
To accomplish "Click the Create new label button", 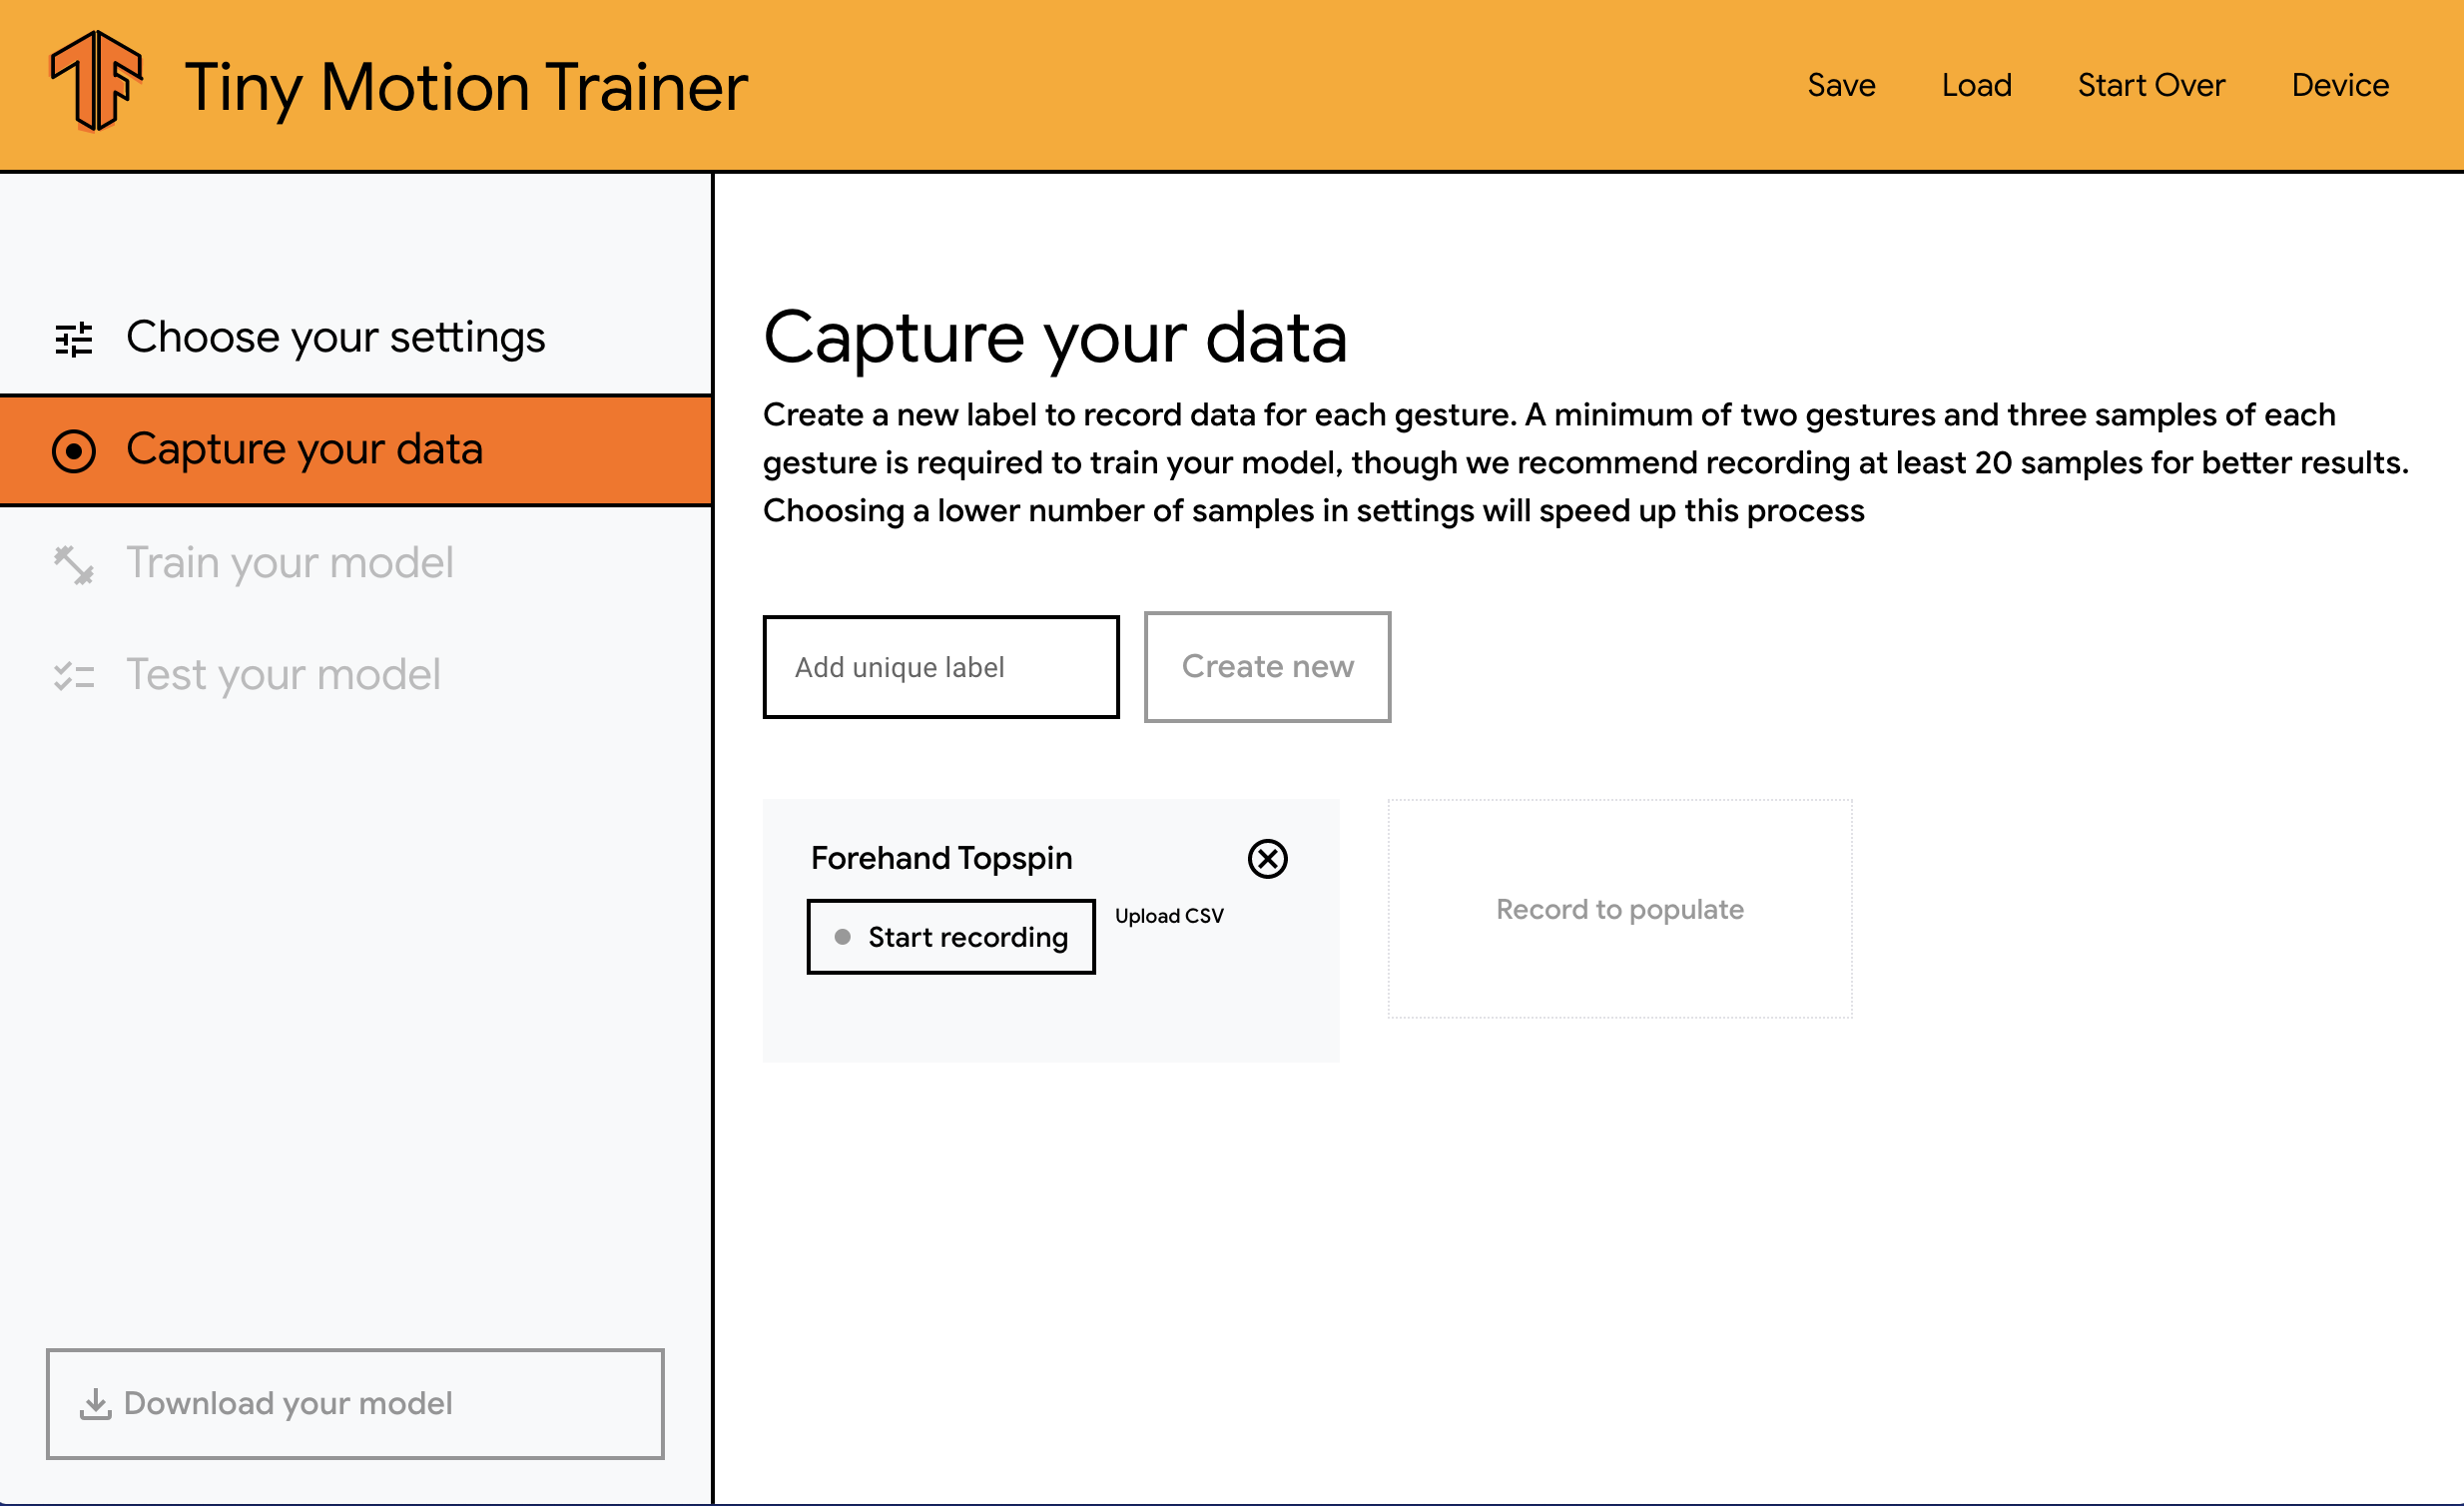I will click(1265, 666).
